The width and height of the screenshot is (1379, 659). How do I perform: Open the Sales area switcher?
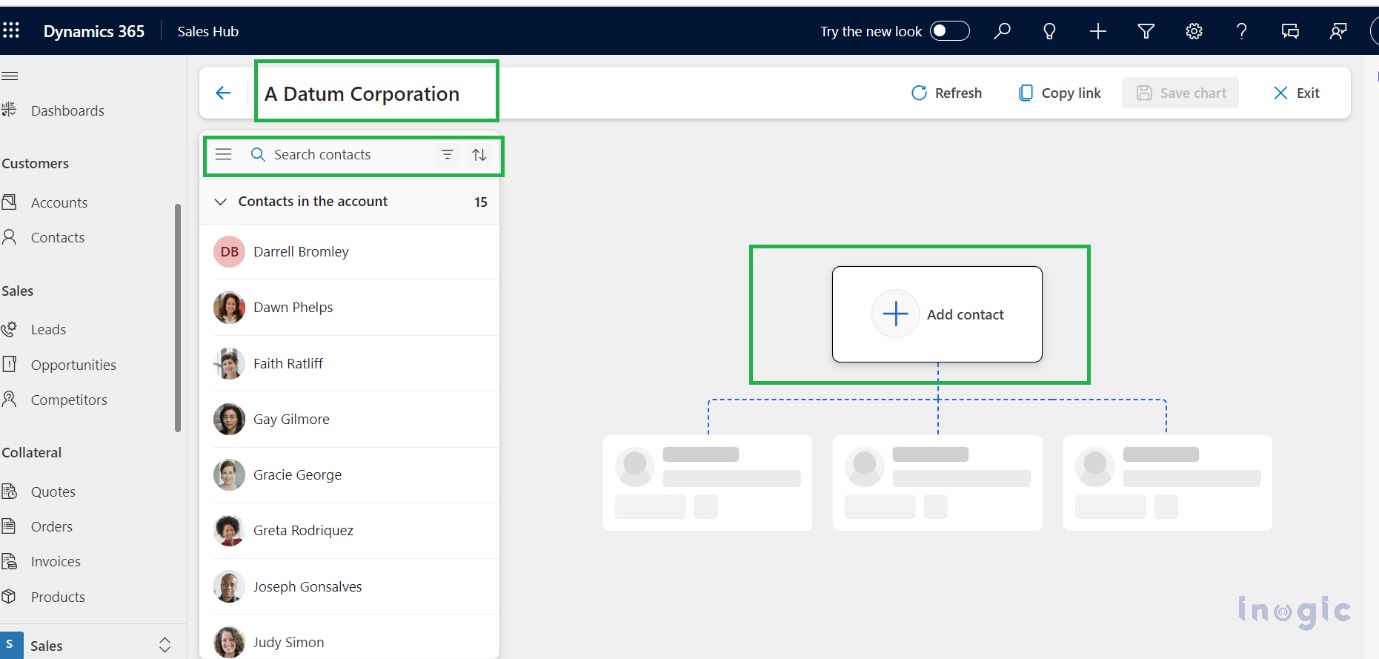click(x=93, y=645)
